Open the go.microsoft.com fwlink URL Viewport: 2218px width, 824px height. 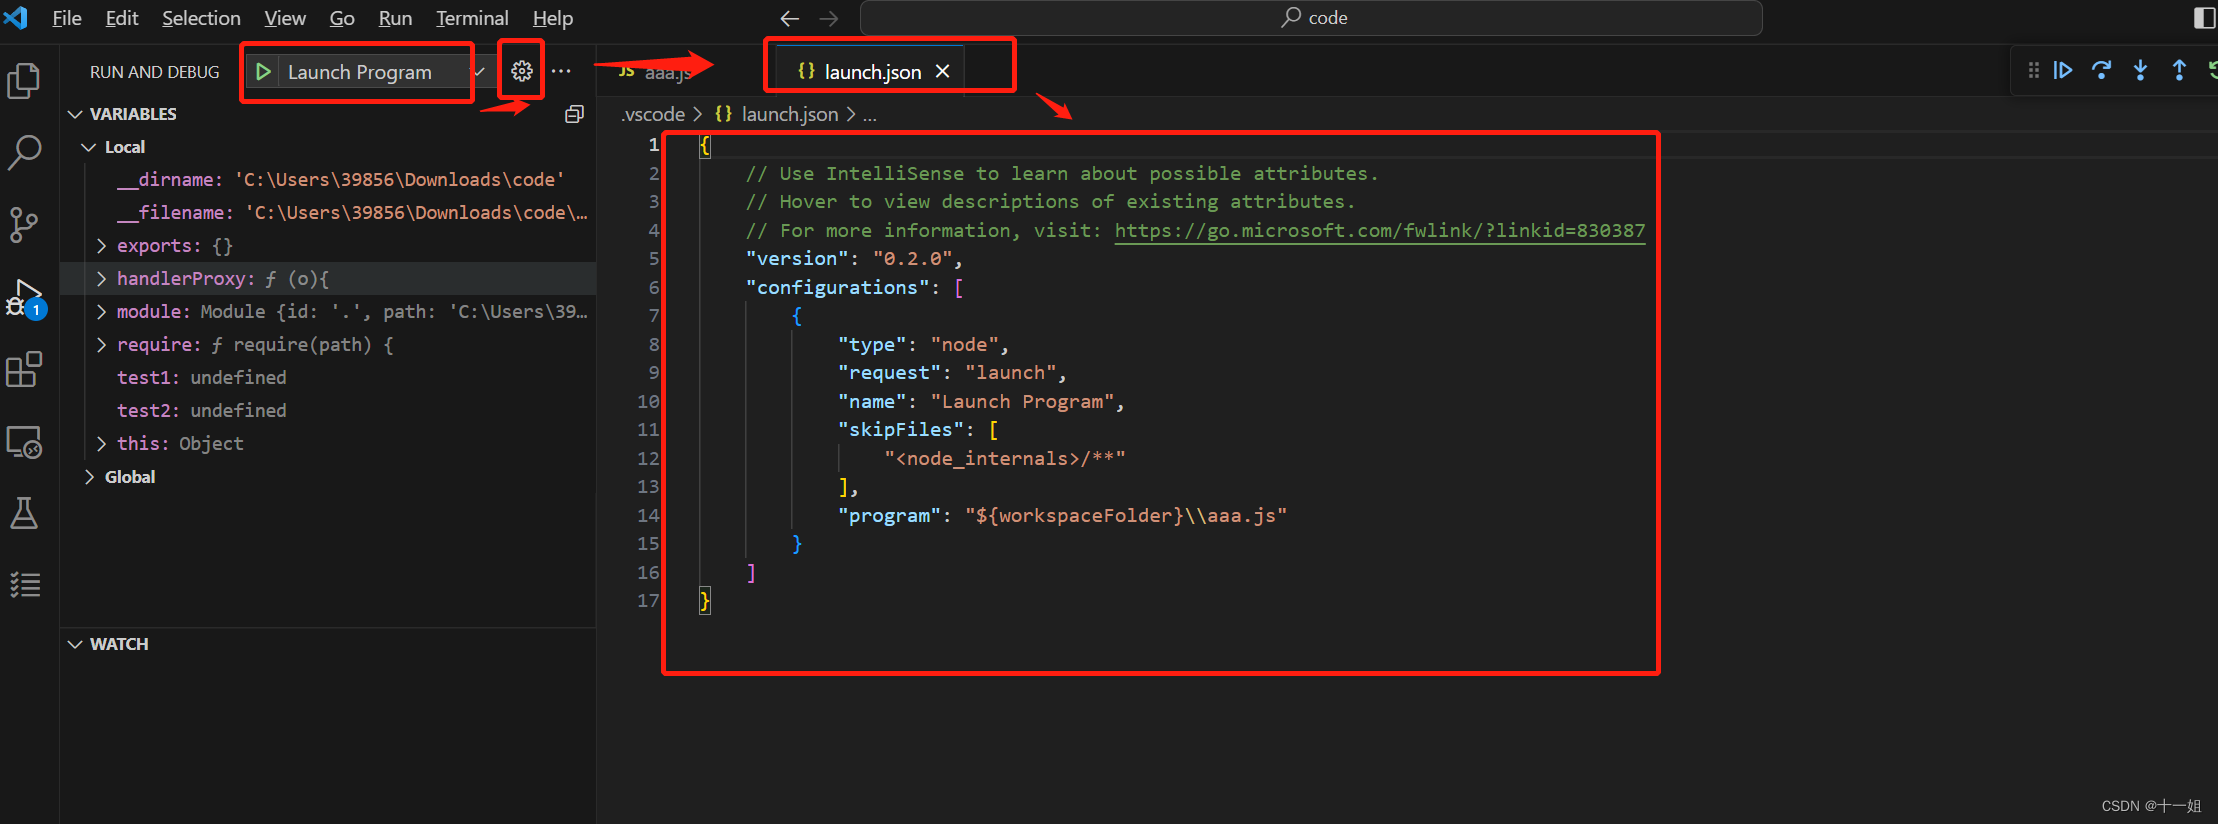tap(1379, 231)
